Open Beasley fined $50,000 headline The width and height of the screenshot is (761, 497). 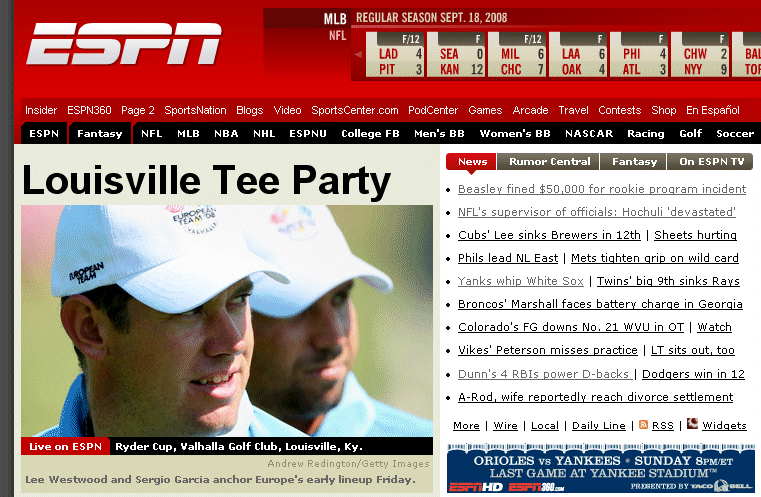pos(602,189)
